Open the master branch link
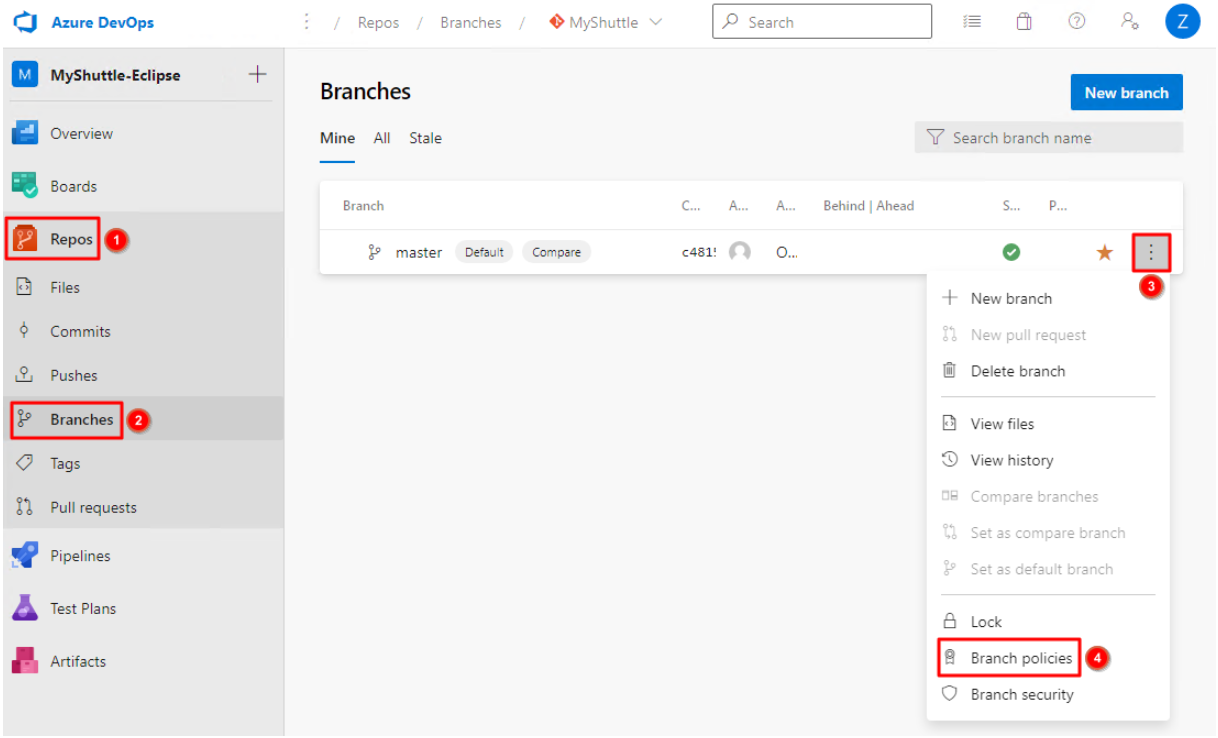Screen dimensions: 1218x738 tap(418, 252)
